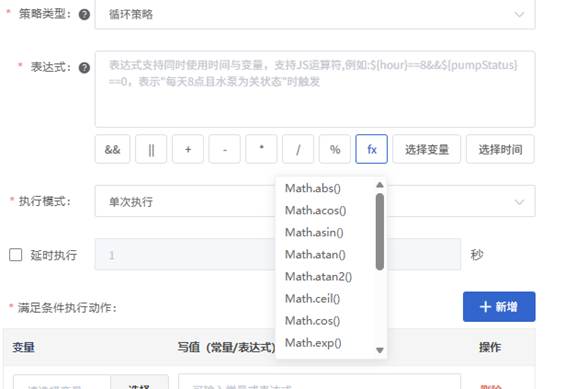Click the 选择时间 button
The height and width of the screenshot is (389, 576).
tap(500, 149)
